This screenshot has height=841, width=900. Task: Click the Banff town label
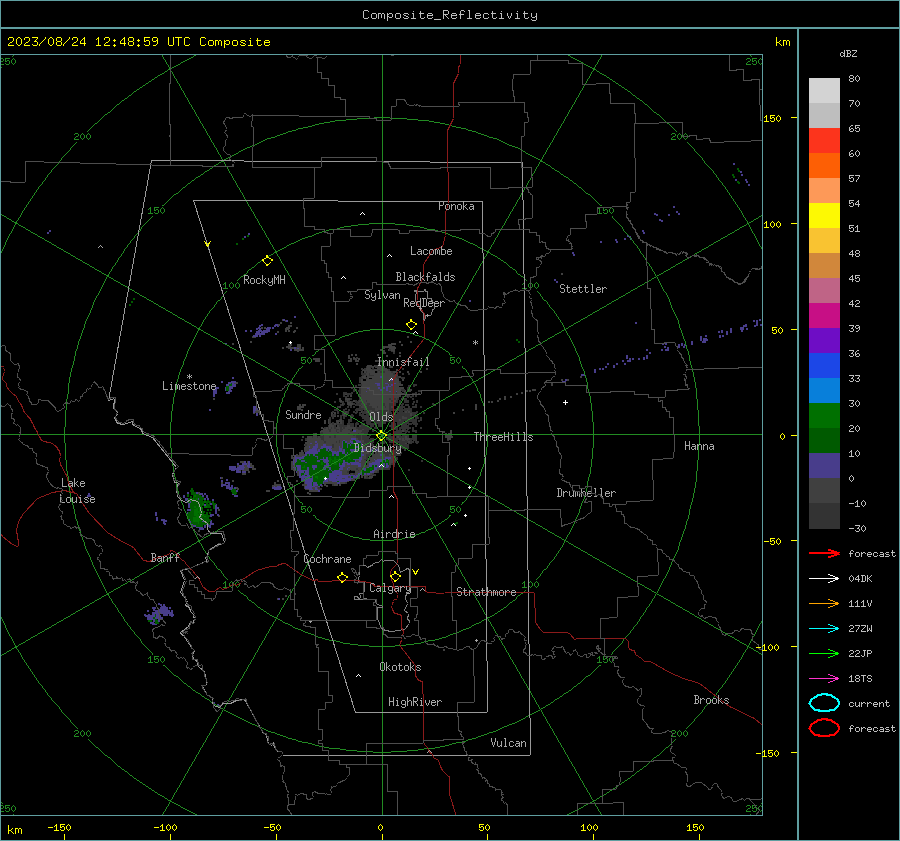165,557
